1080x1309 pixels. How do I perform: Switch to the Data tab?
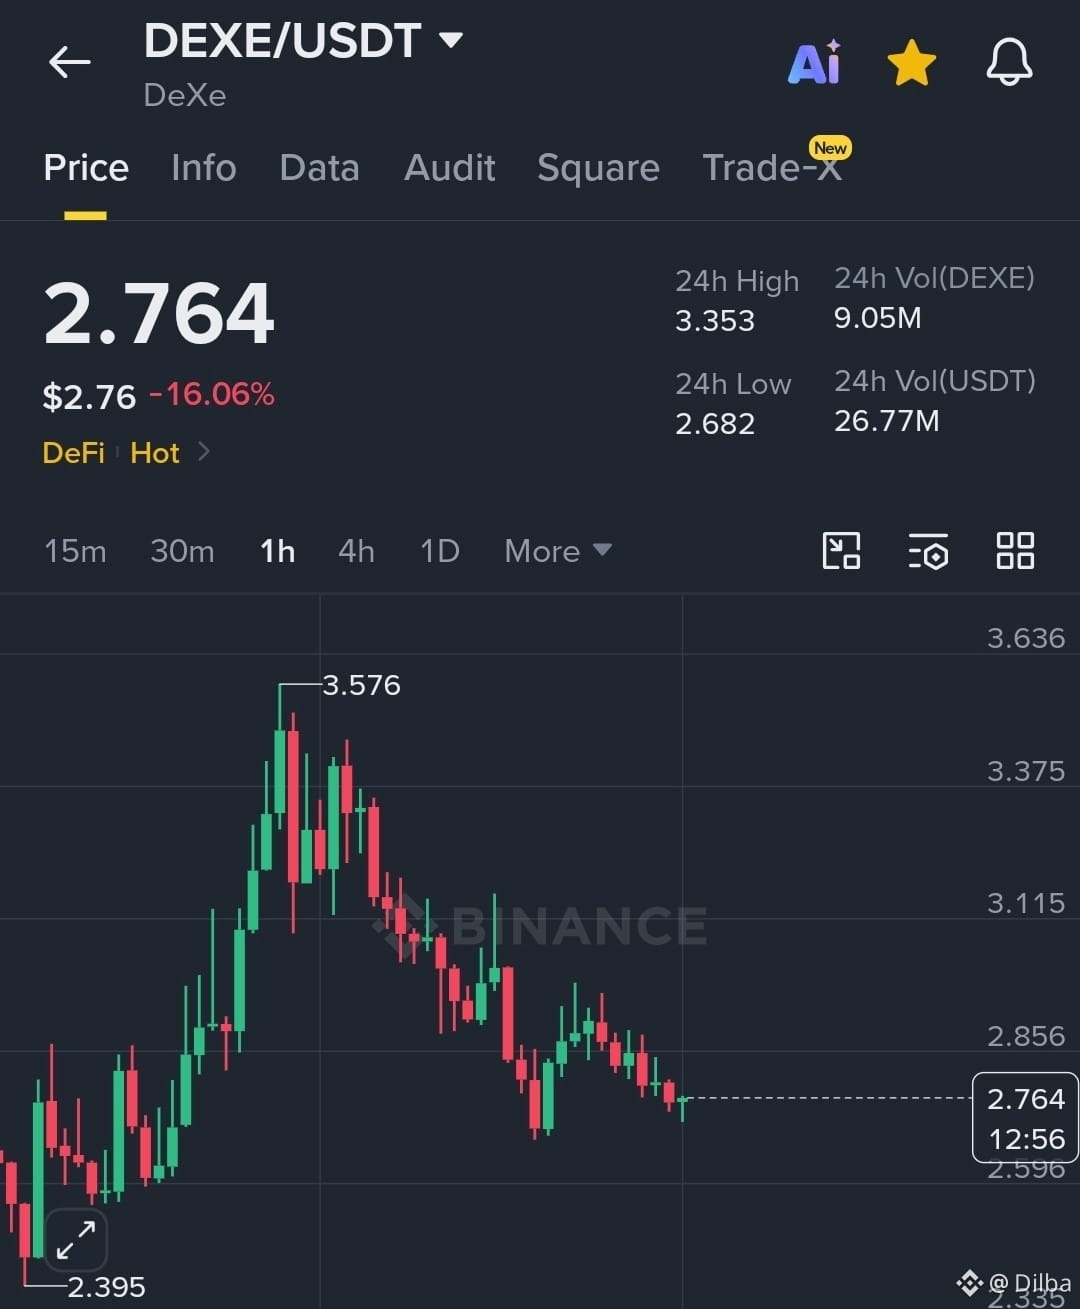319,167
